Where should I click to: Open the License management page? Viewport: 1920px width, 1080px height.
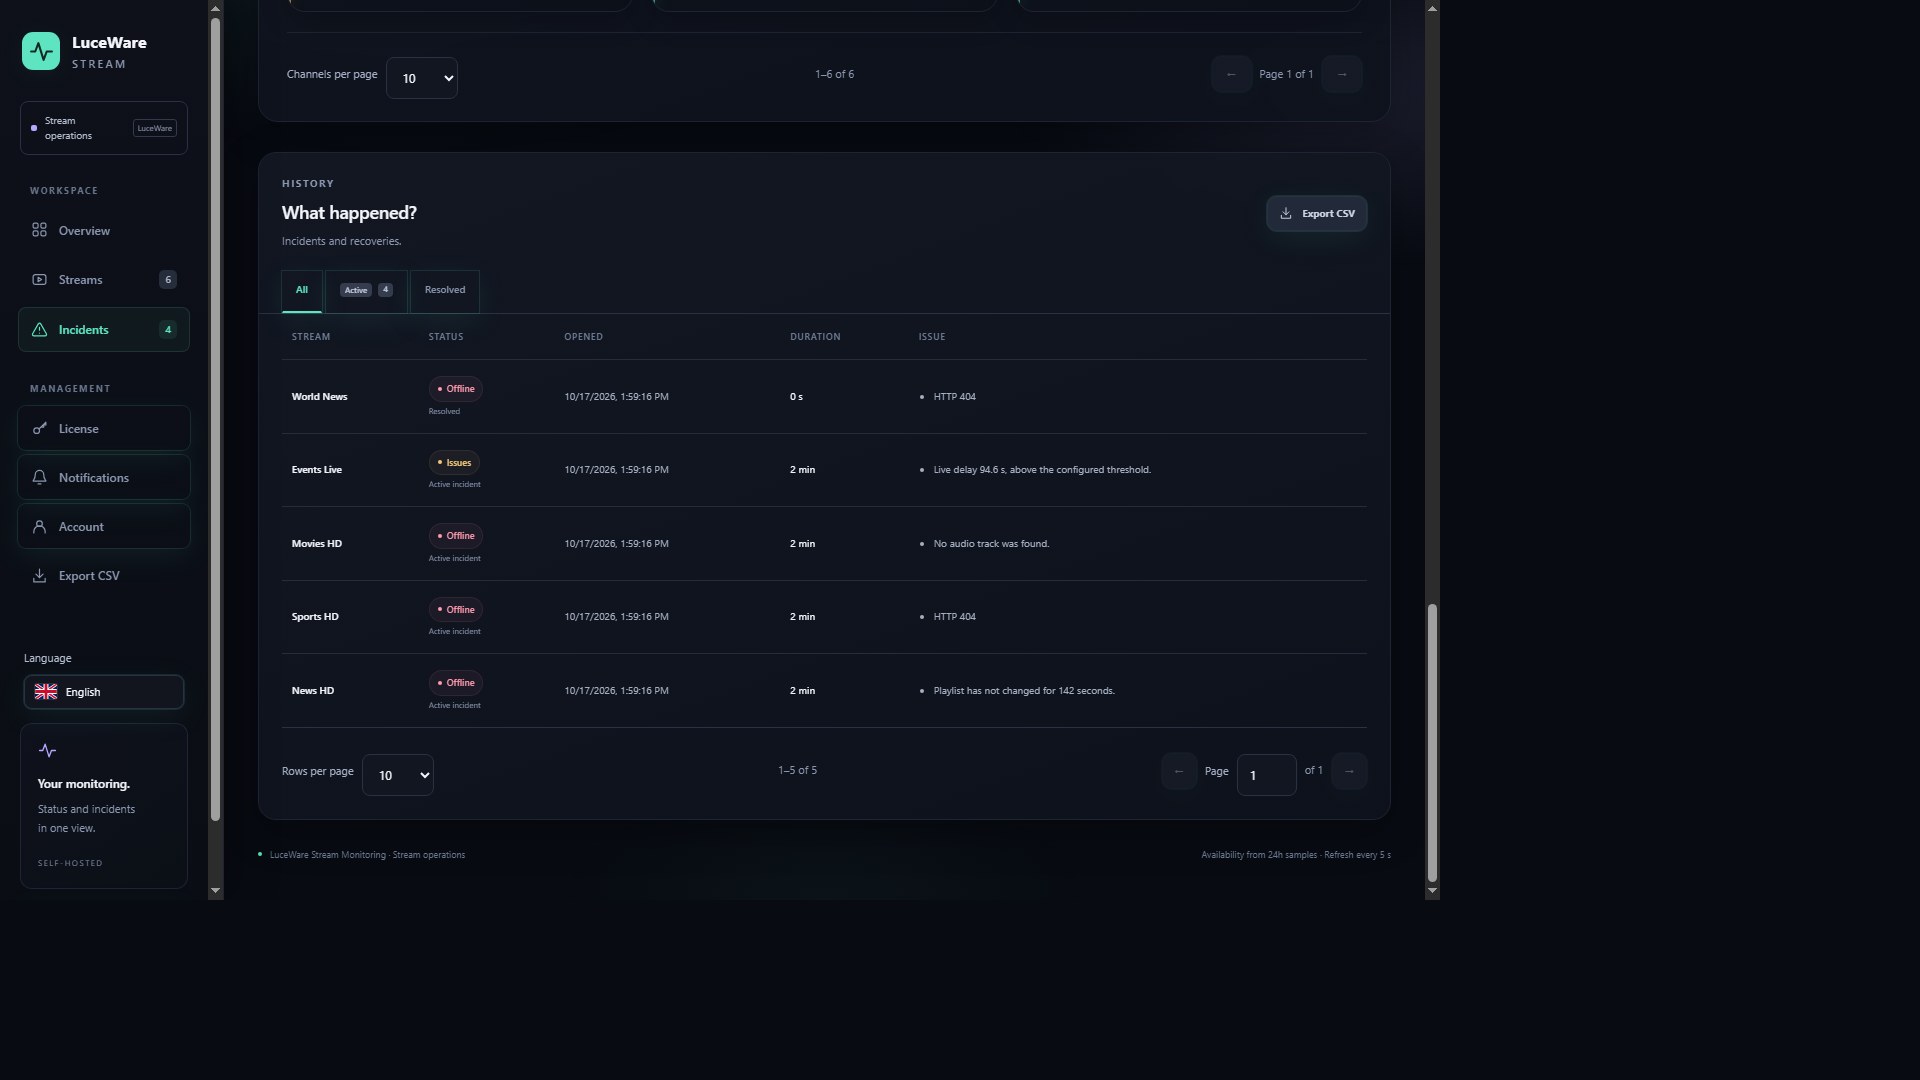[104, 429]
